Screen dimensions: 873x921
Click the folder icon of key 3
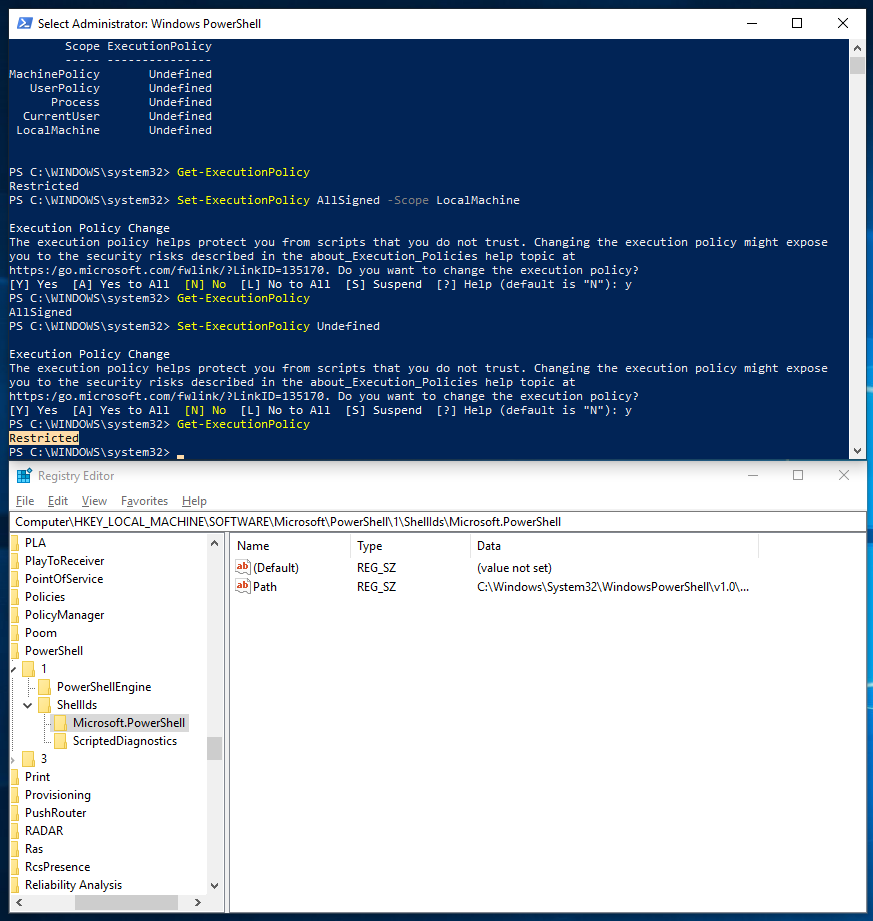[29, 758]
